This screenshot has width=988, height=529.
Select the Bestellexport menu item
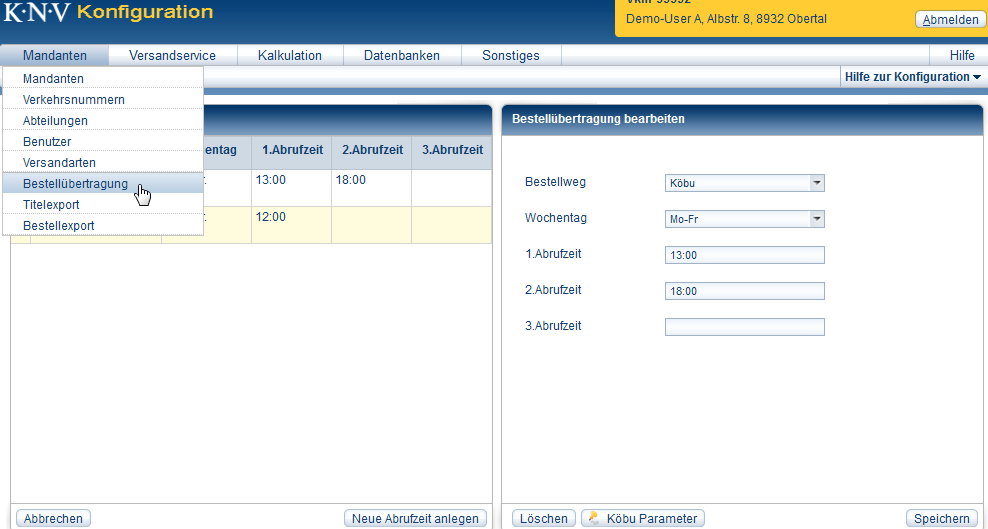59,226
